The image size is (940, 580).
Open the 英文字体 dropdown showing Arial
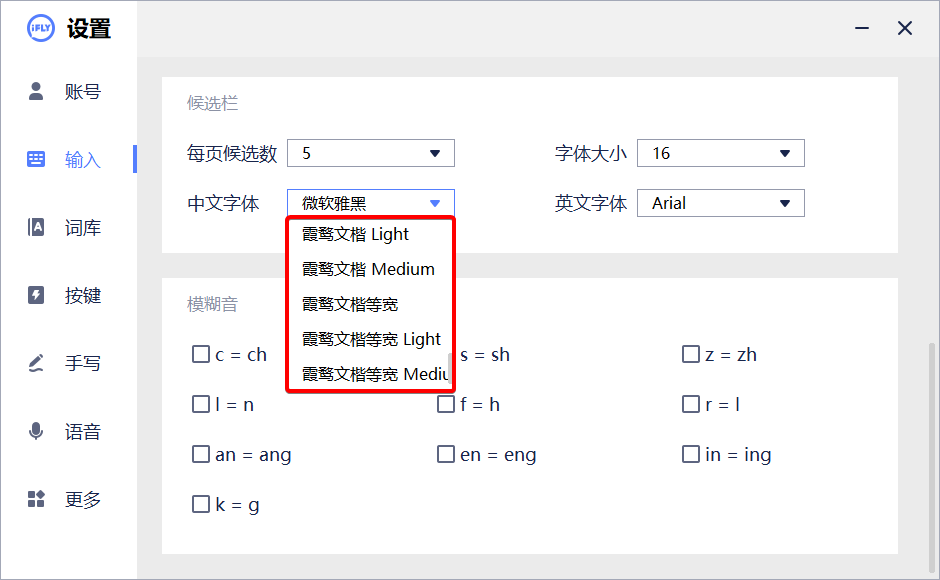[x=720, y=203]
